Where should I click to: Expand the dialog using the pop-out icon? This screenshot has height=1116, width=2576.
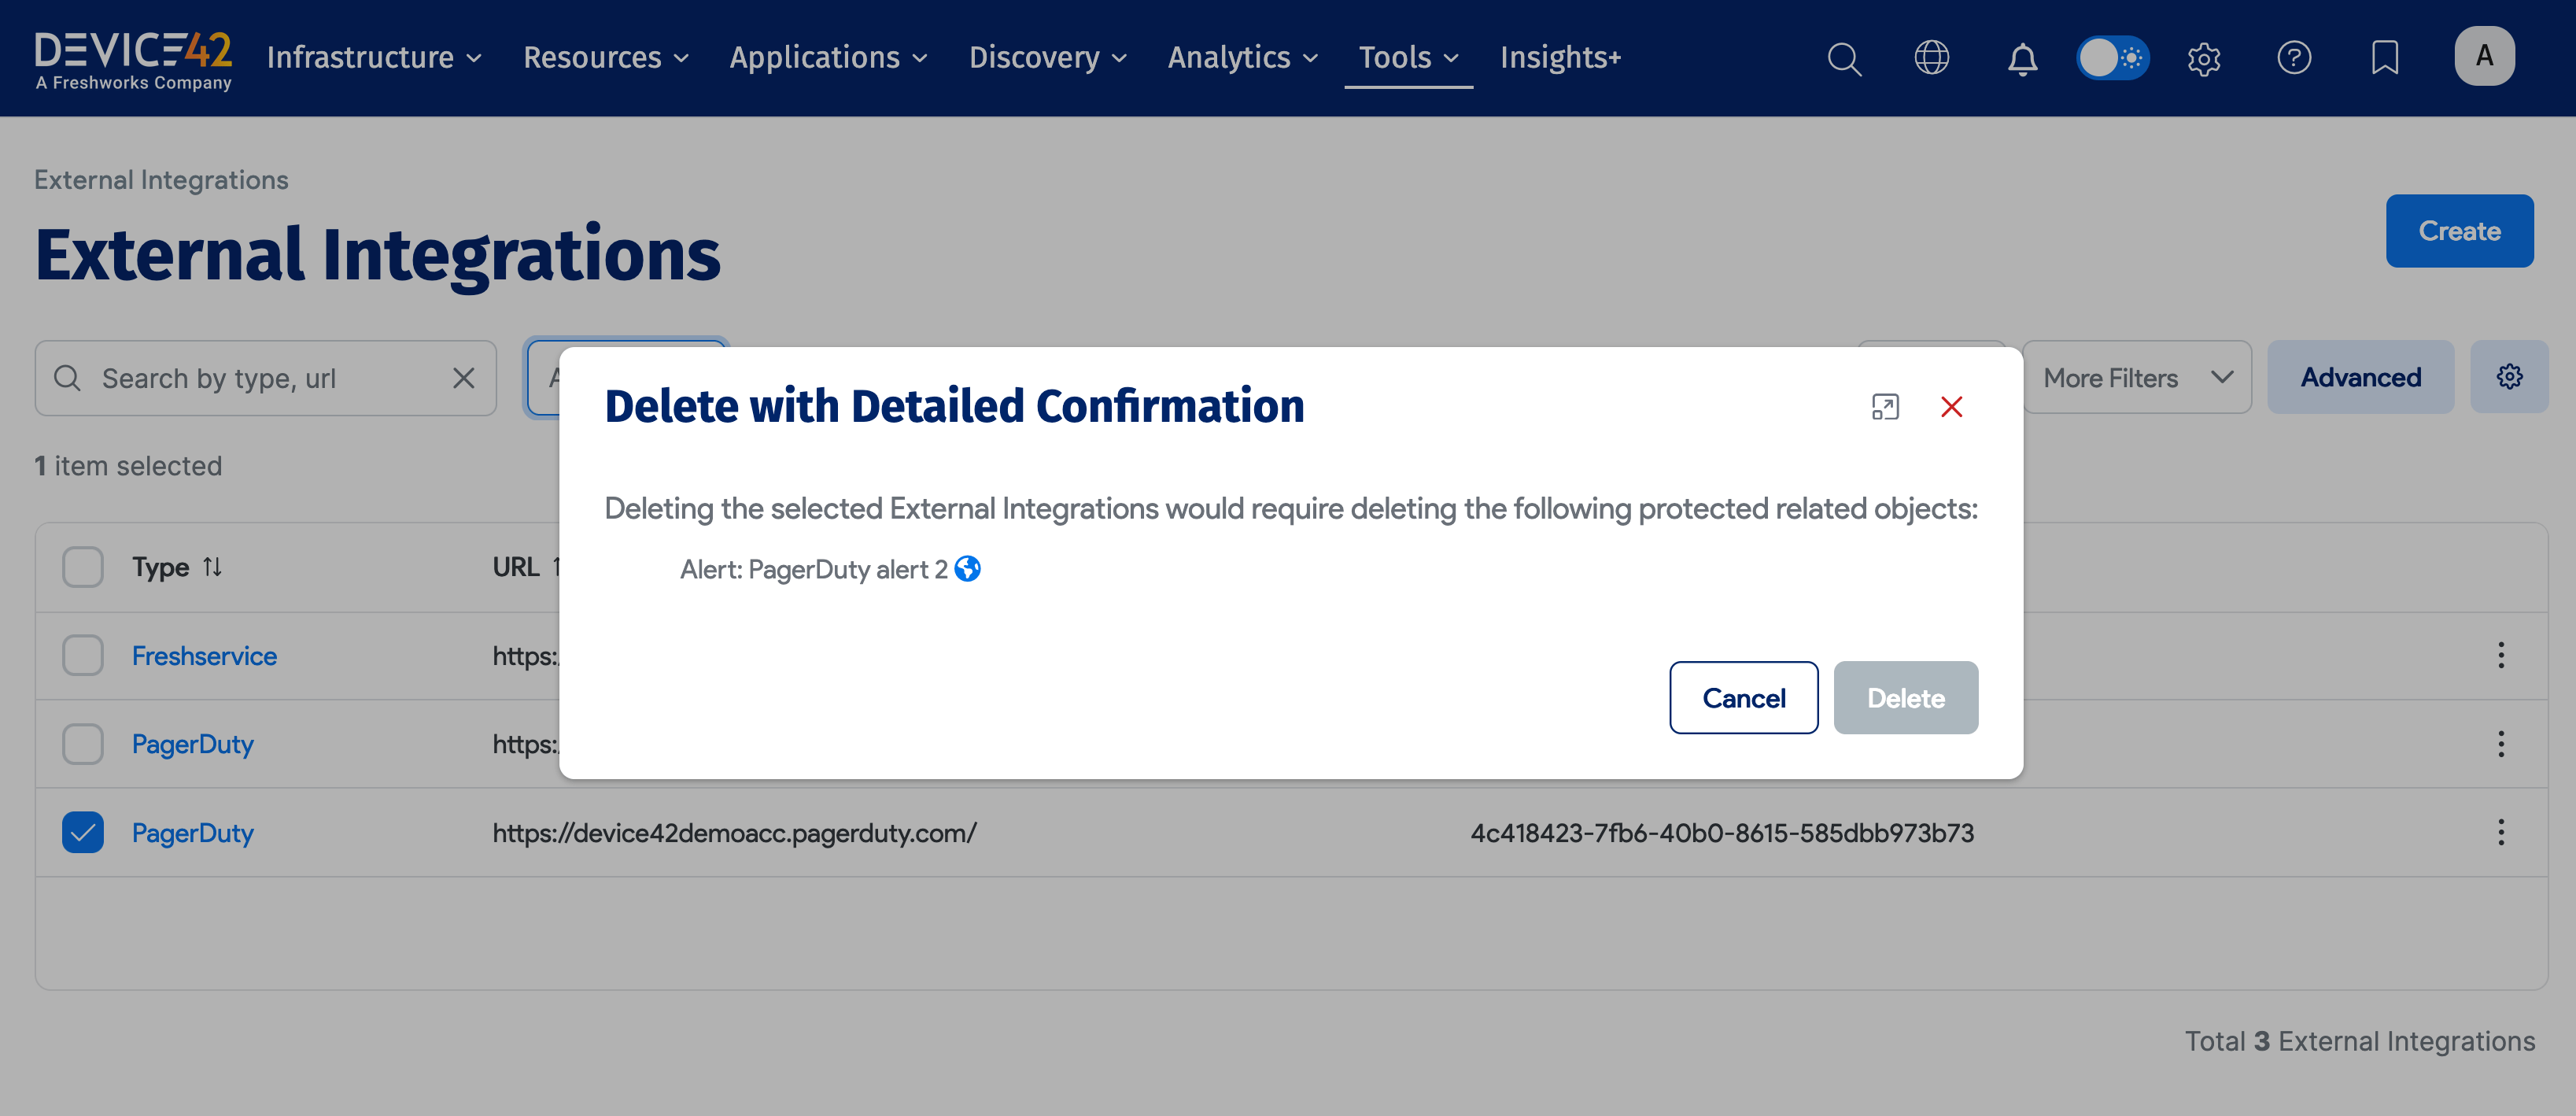[1885, 407]
